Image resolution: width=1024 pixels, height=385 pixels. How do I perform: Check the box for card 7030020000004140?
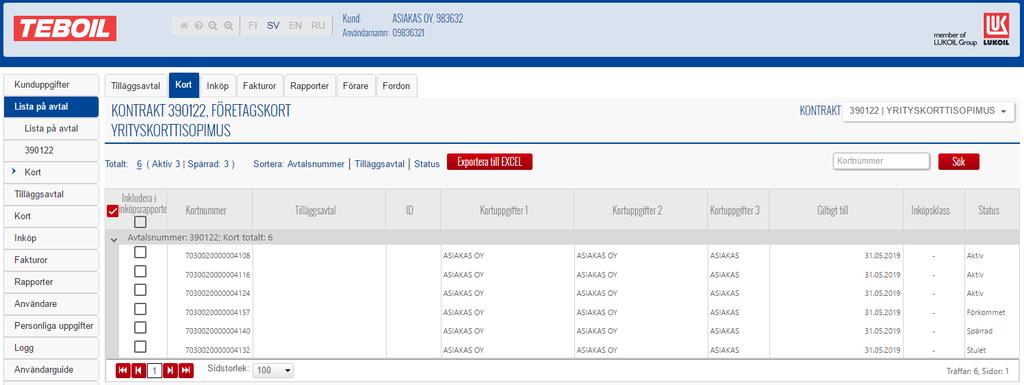[x=140, y=328]
